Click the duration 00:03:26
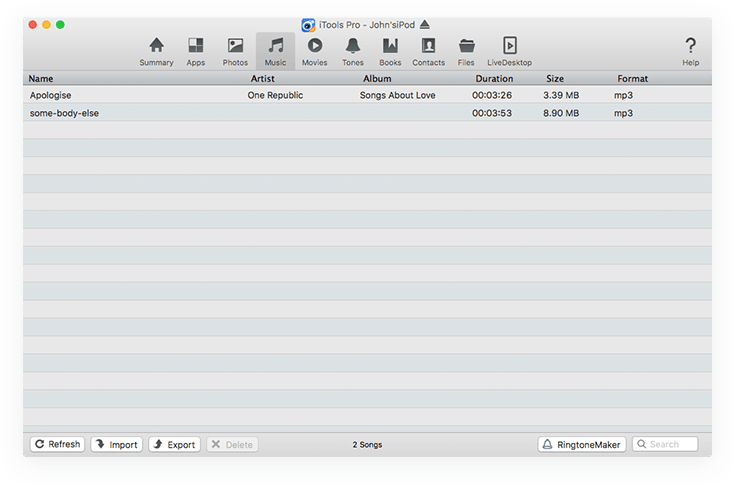The image size is (735, 486). click(x=492, y=95)
